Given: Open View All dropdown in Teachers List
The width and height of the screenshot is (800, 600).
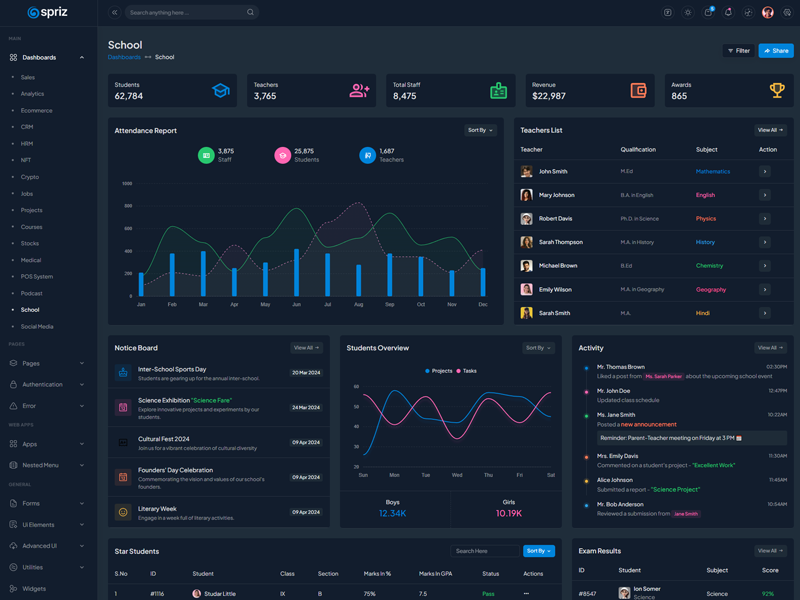Looking at the screenshot, I should 770,130.
